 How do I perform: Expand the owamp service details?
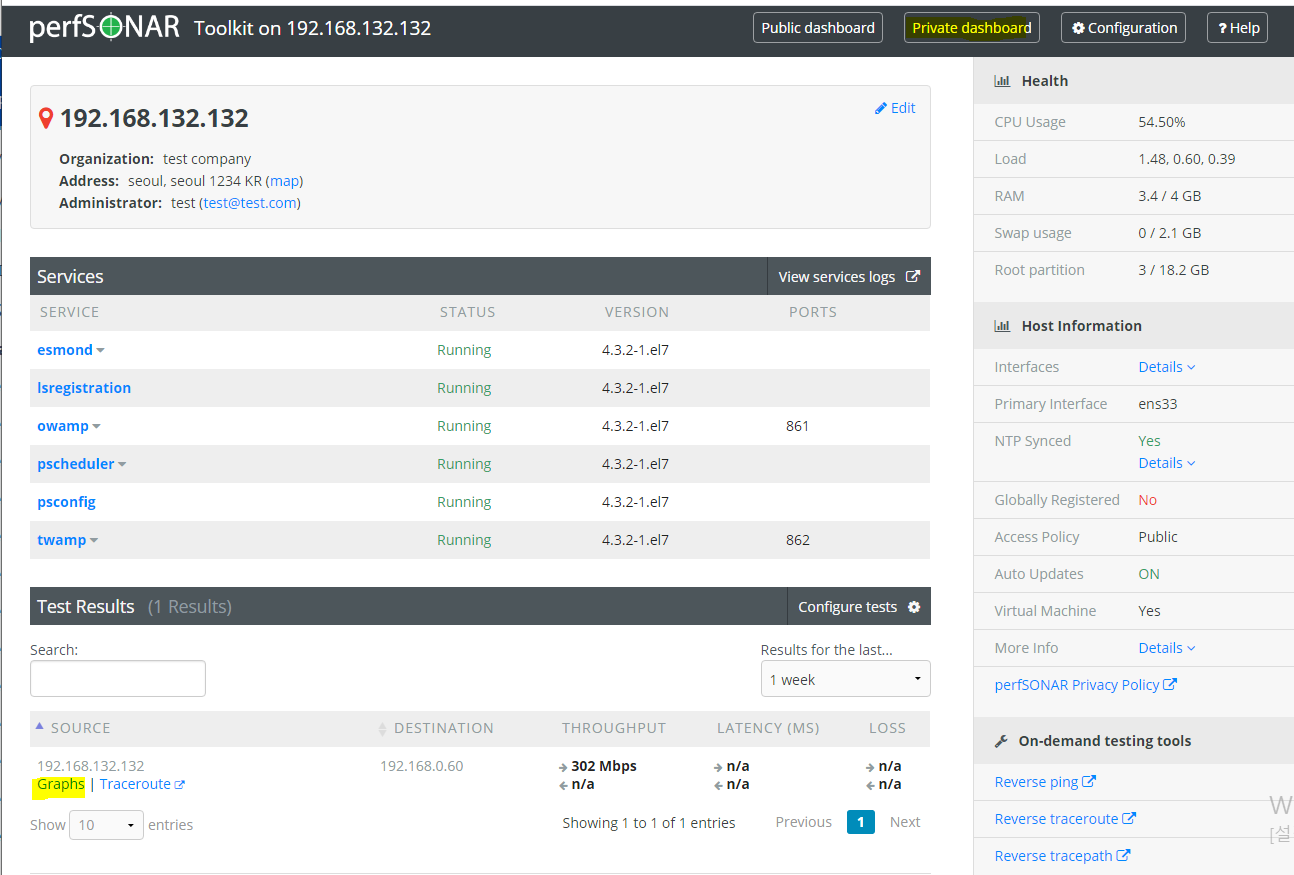[x=96, y=426]
